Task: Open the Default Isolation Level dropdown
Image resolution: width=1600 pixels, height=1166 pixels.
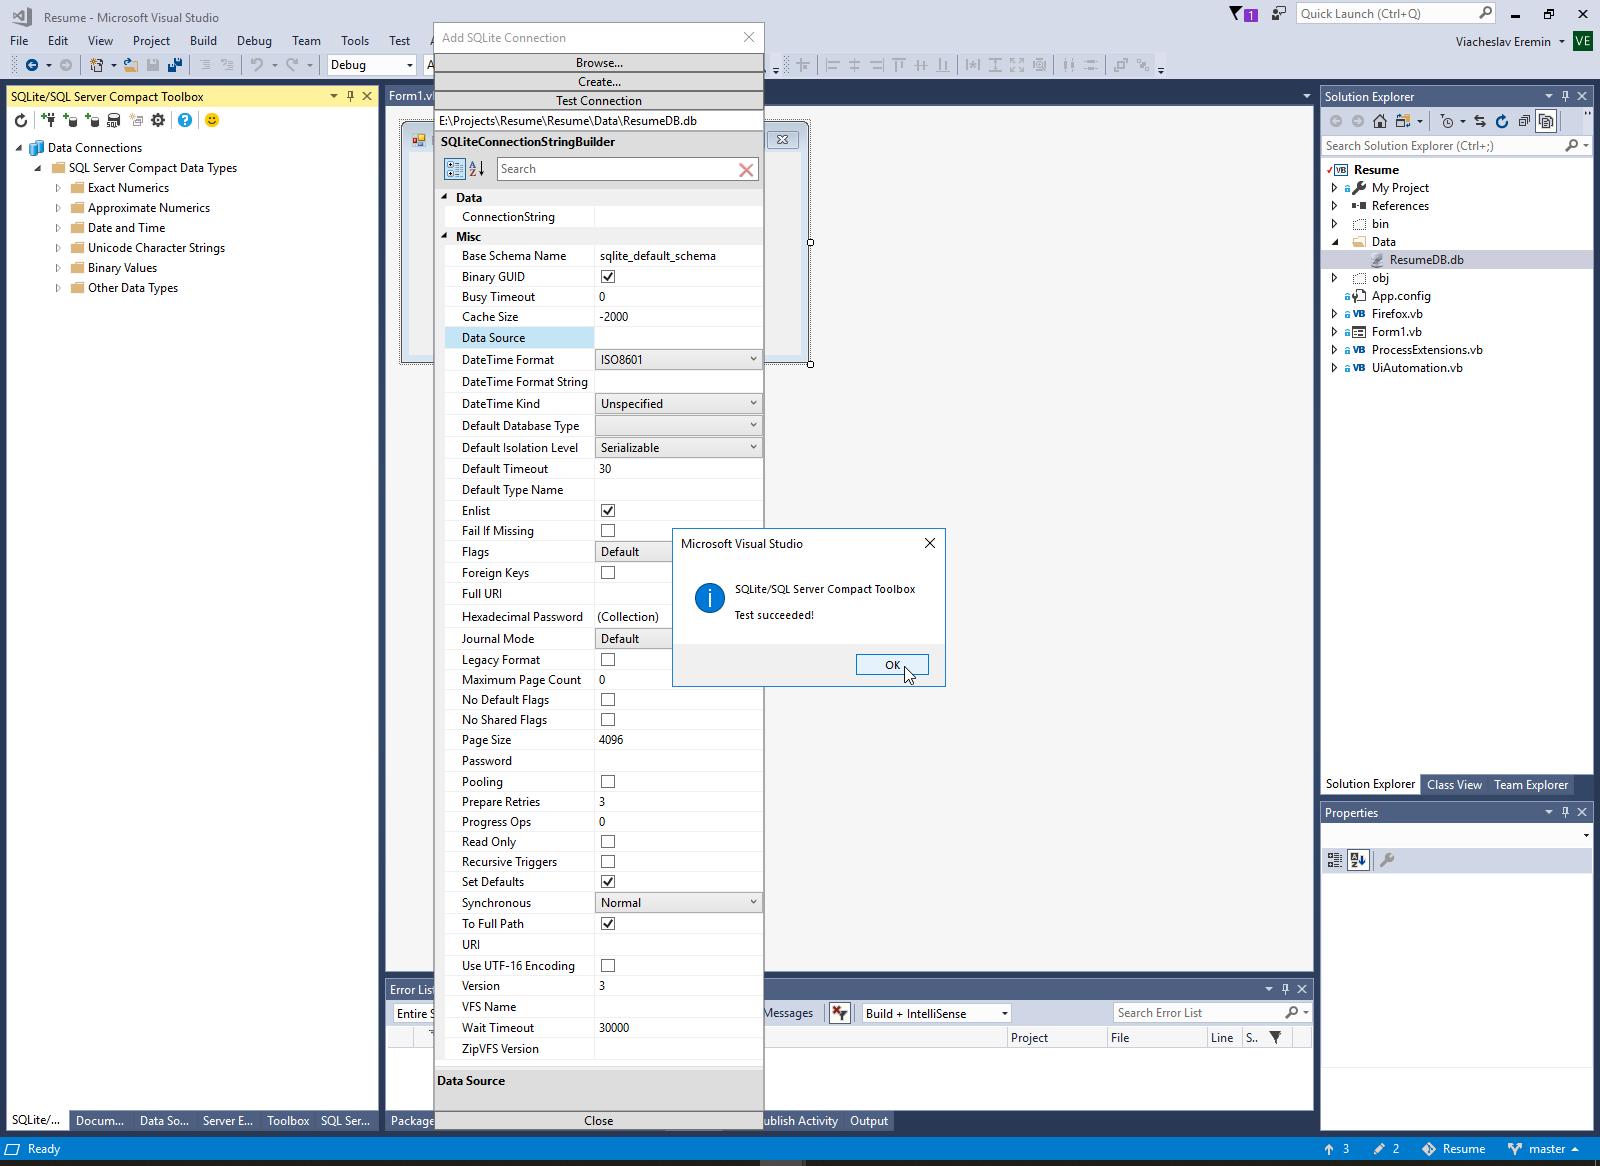Action: point(679,448)
